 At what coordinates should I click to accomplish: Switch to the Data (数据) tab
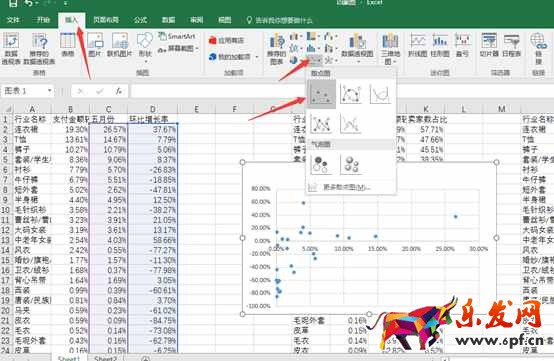(x=169, y=20)
